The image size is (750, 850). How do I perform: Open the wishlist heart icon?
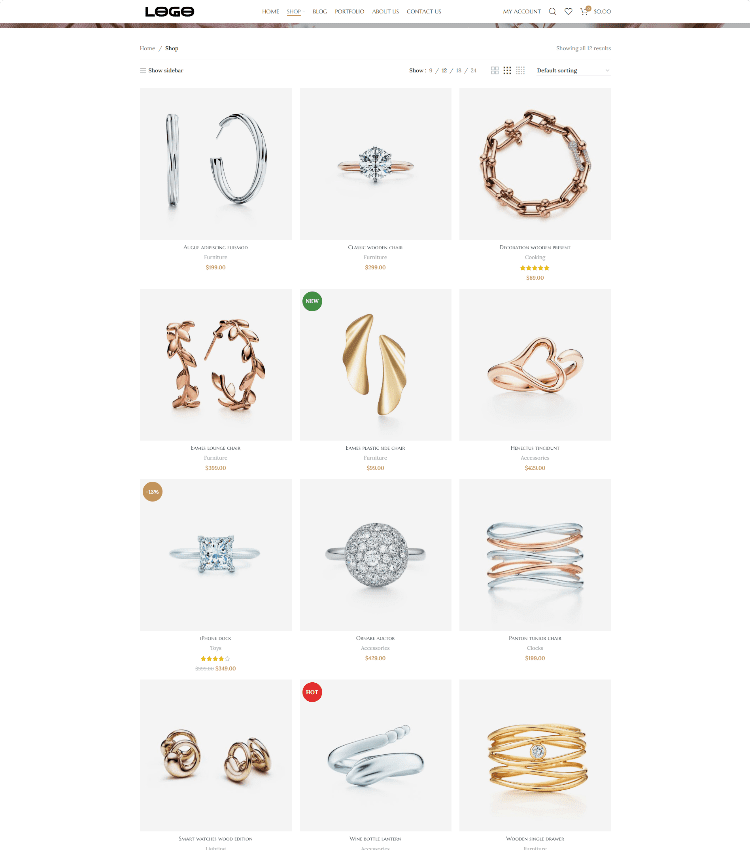point(568,11)
